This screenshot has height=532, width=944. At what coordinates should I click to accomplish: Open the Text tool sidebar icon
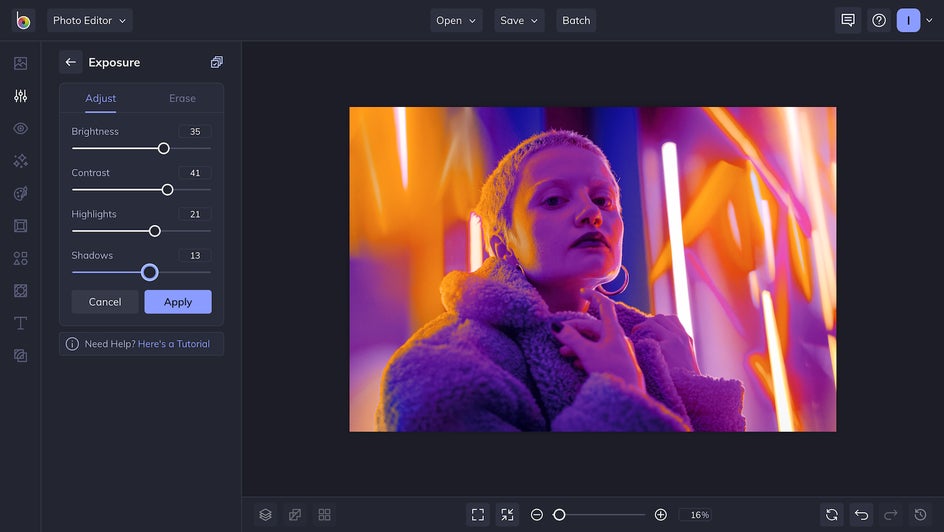pos(20,323)
